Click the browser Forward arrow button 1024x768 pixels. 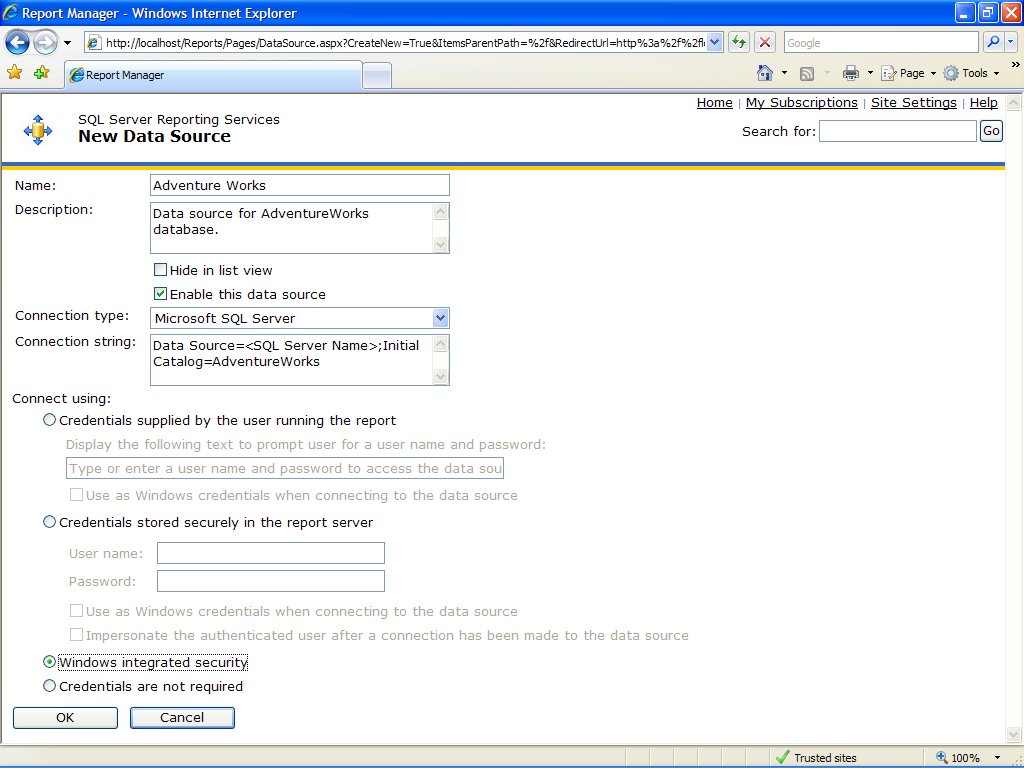[x=45, y=43]
